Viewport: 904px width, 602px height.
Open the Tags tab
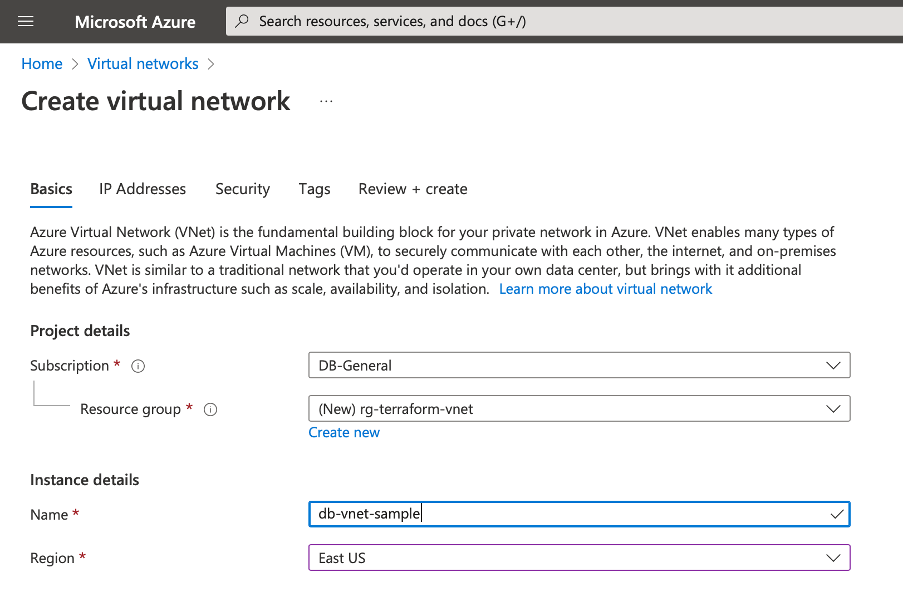(x=314, y=189)
